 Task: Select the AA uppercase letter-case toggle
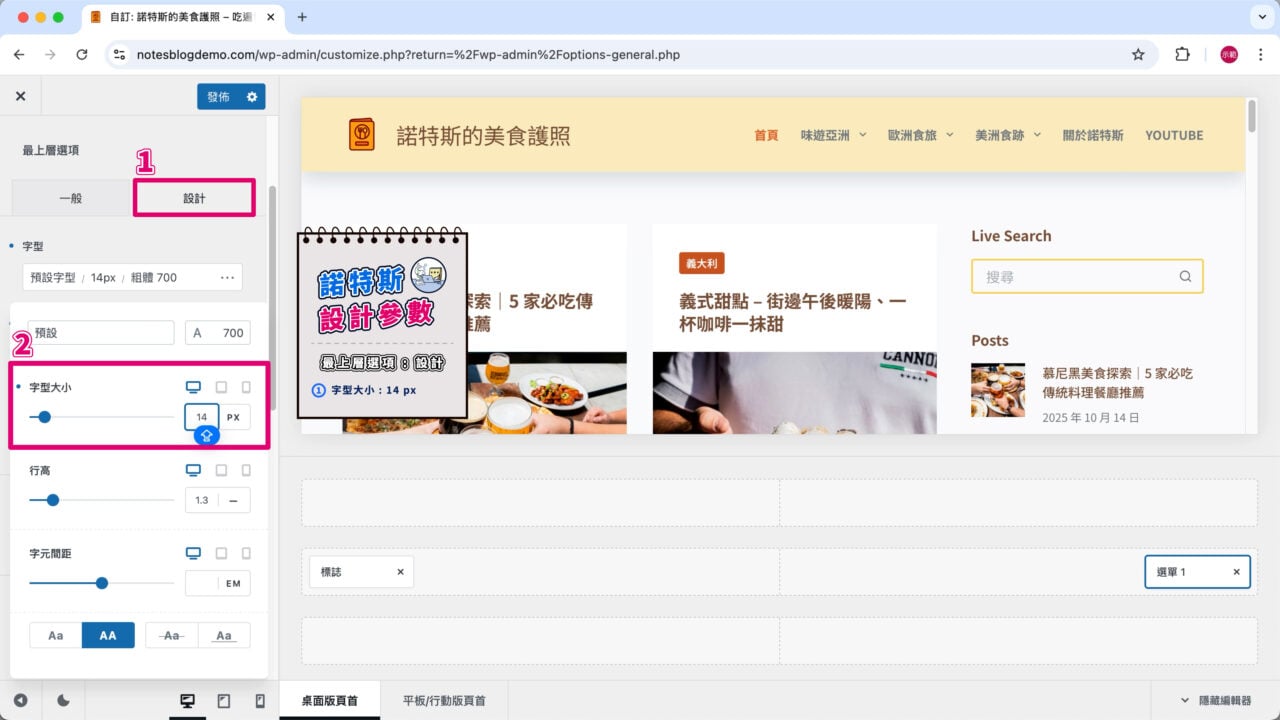(108, 635)
